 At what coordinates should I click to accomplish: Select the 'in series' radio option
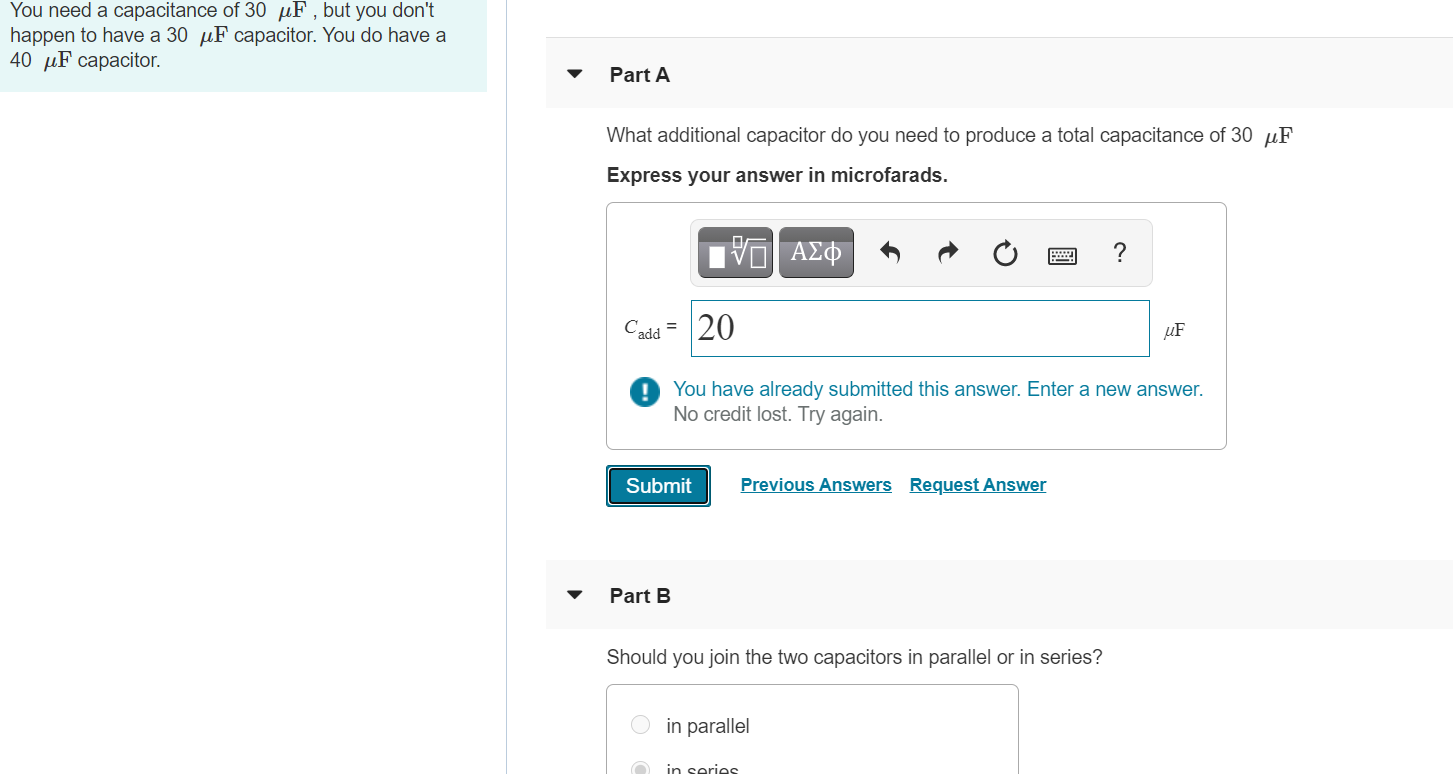pos(641,768)
